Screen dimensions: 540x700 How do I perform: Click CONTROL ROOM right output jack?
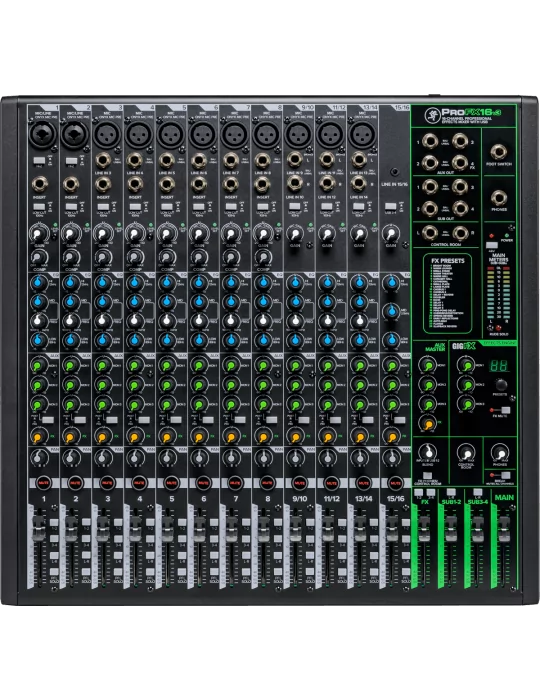coord(460,233)
